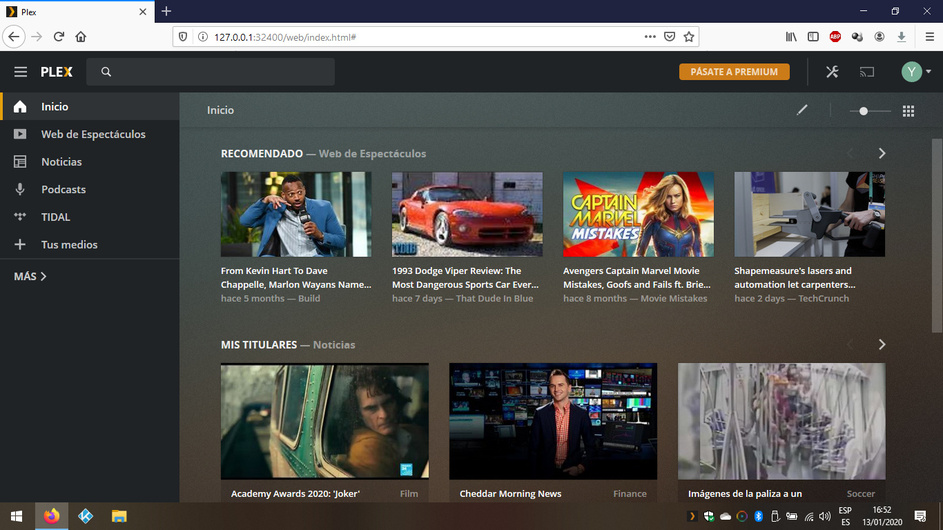Open Kodi from the taskbar
943x530 pixels.
[85, 516]
